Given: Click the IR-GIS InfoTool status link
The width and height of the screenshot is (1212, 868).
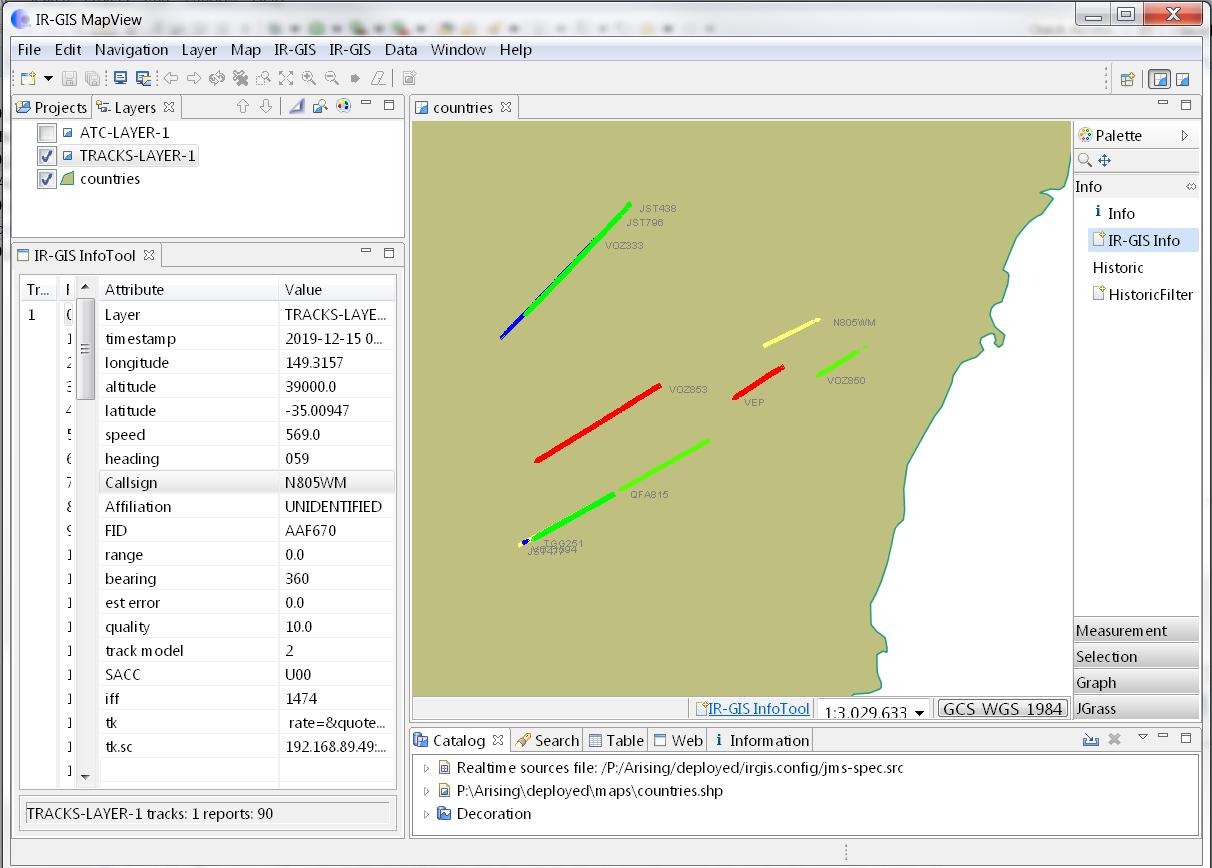Looking at the screenshot, I should (x=758, y=709).
